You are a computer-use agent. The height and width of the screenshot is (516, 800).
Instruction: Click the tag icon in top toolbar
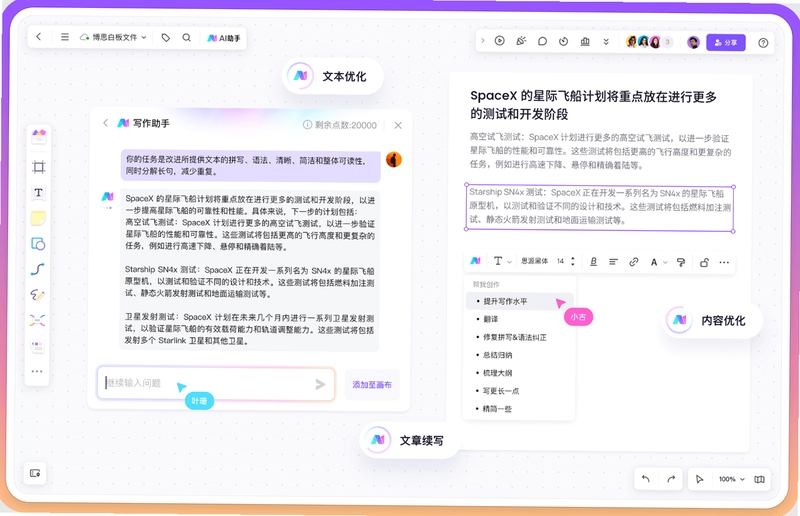click(165, 37)
